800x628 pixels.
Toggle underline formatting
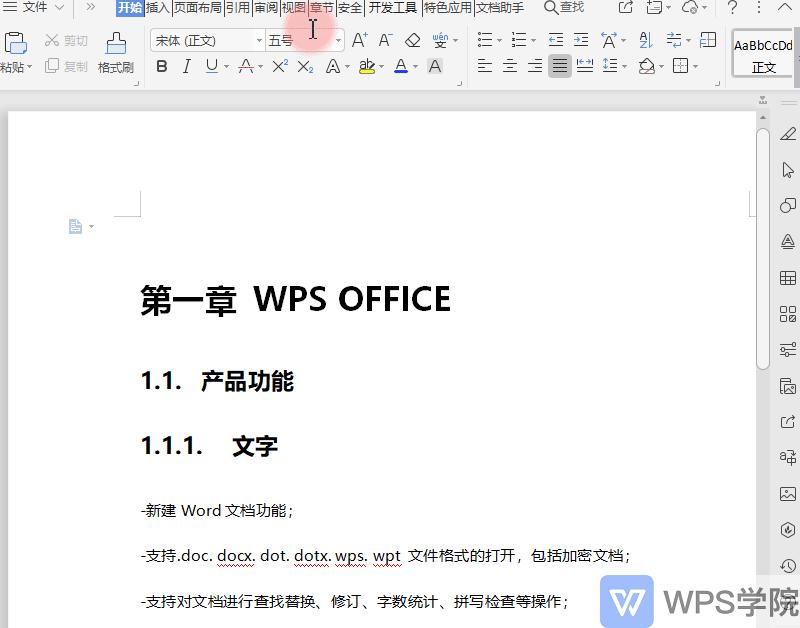[x=210, y=65]
